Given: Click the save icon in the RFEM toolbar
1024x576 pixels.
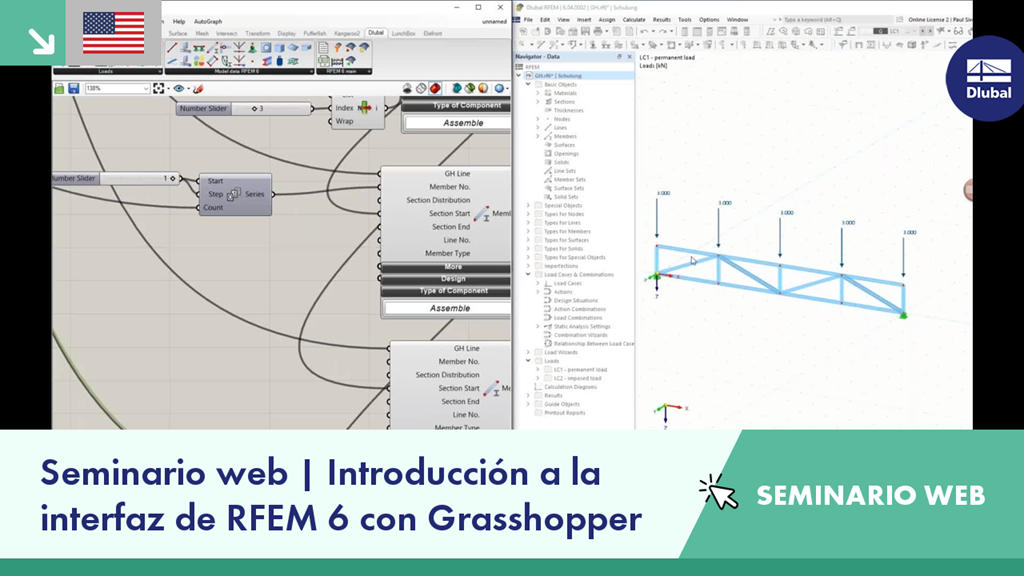Looking at the screenshot, I should click(585, 31).
